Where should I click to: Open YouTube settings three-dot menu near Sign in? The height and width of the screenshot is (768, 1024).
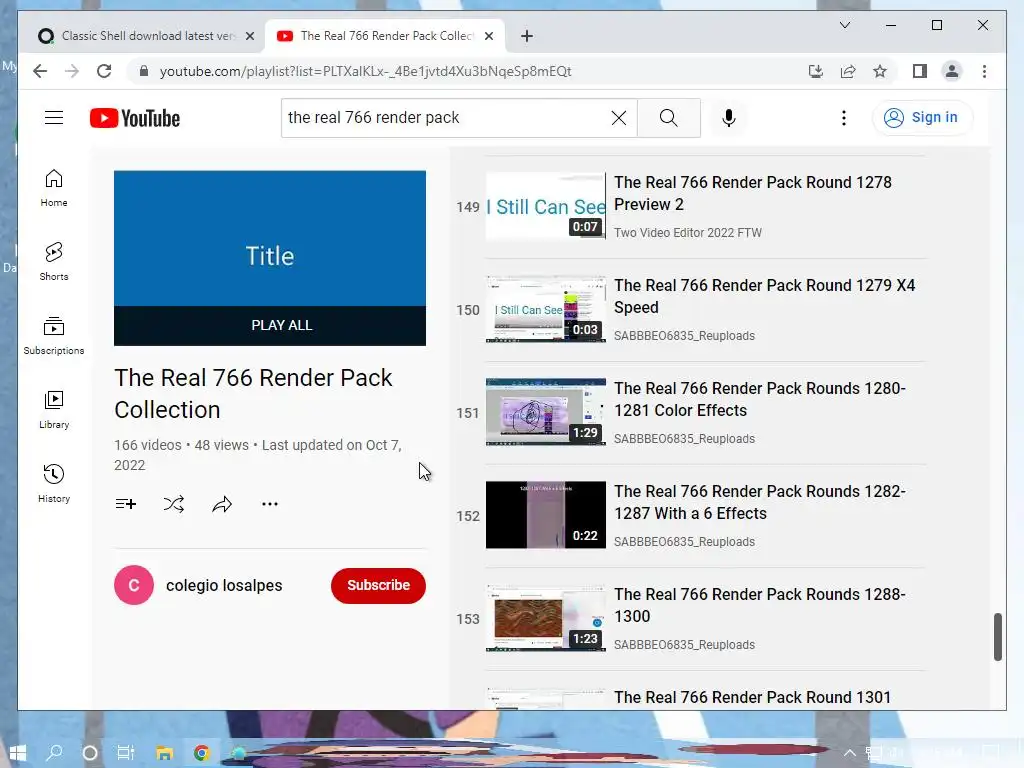pyautogui.click(x=844, y=118)
